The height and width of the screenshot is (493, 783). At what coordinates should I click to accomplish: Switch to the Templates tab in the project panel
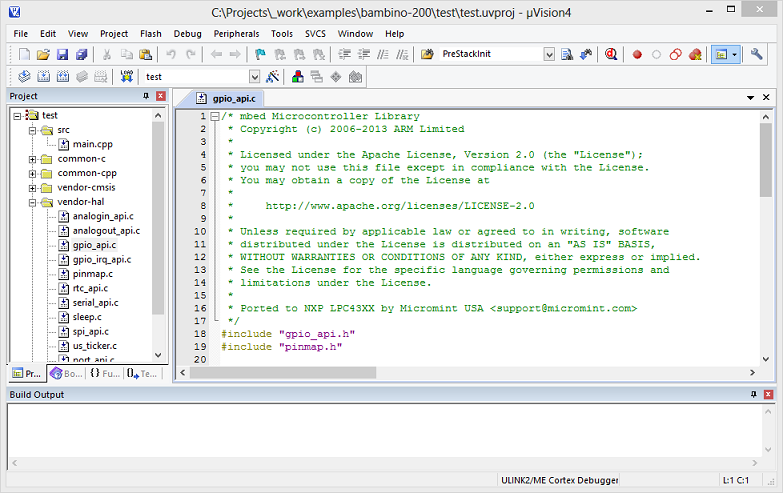pyautogui.click(x=142, y=373)
